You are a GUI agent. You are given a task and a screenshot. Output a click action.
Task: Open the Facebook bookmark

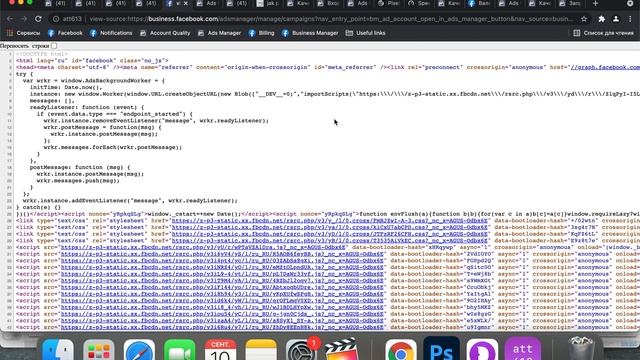65,33
